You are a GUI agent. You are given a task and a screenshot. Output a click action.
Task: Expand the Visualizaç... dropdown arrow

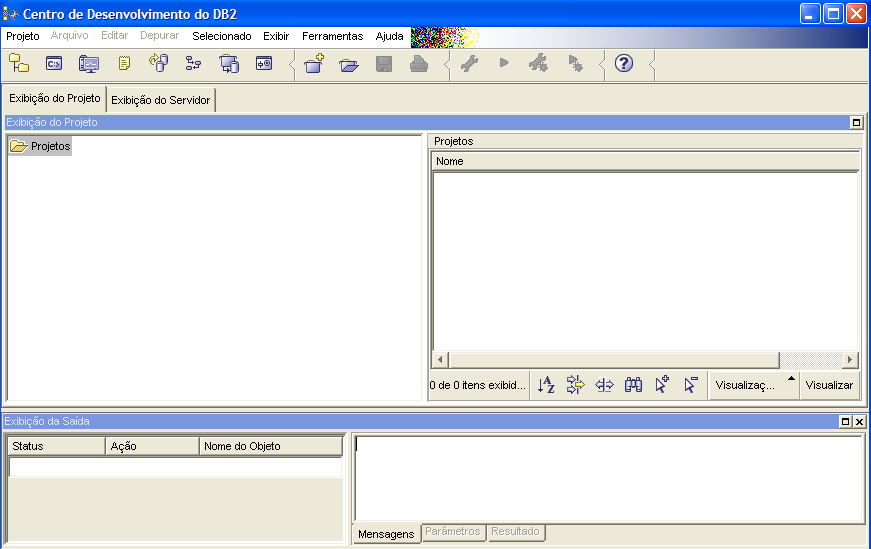click(791, 380)
